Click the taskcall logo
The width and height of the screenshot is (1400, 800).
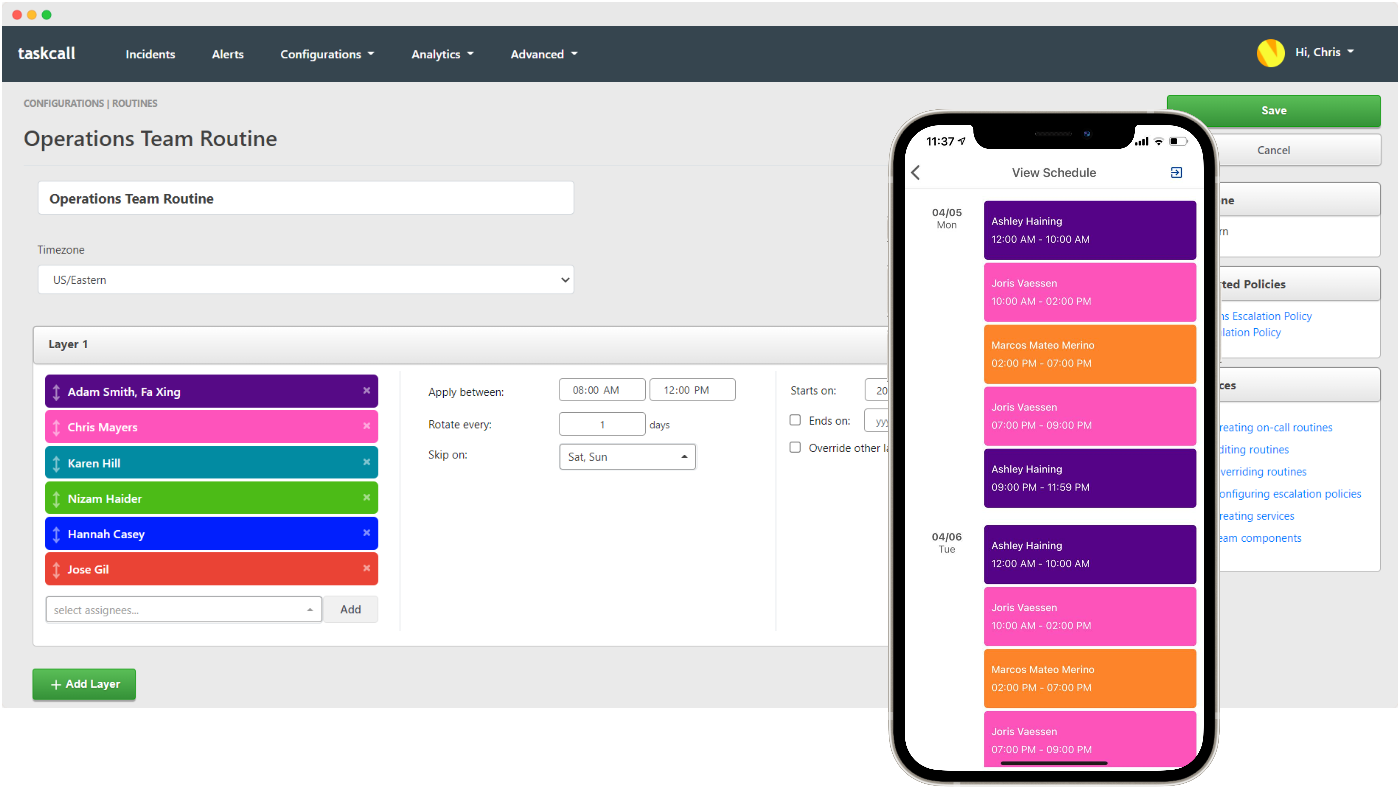click(46, 53)
